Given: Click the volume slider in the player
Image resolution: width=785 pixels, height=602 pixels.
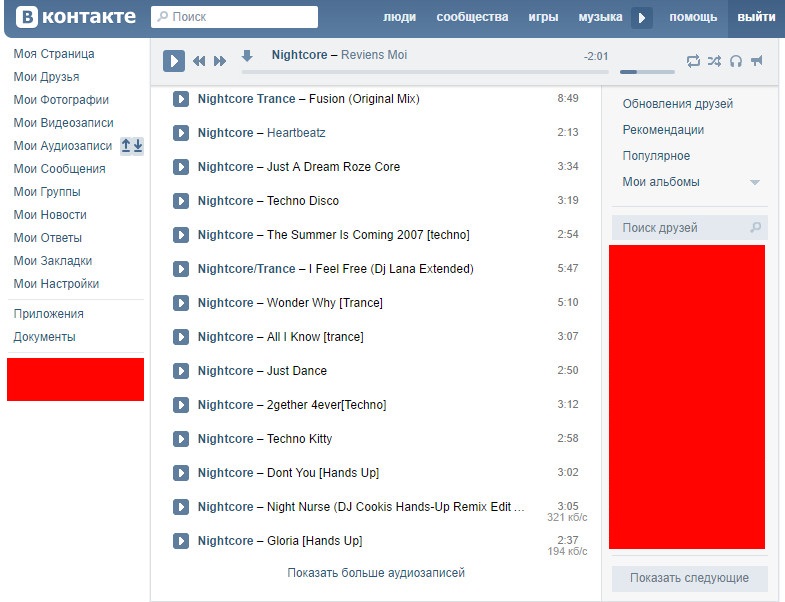Looking at the screenshot, I should tap(647, 72).
